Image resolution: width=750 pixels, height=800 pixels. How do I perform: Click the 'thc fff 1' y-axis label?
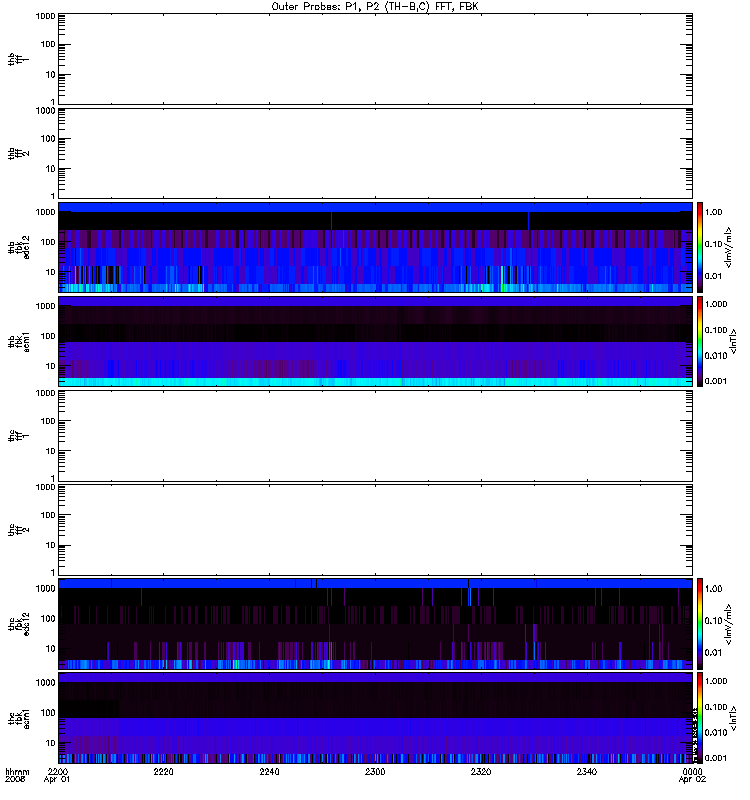click(x=18, y=436)
